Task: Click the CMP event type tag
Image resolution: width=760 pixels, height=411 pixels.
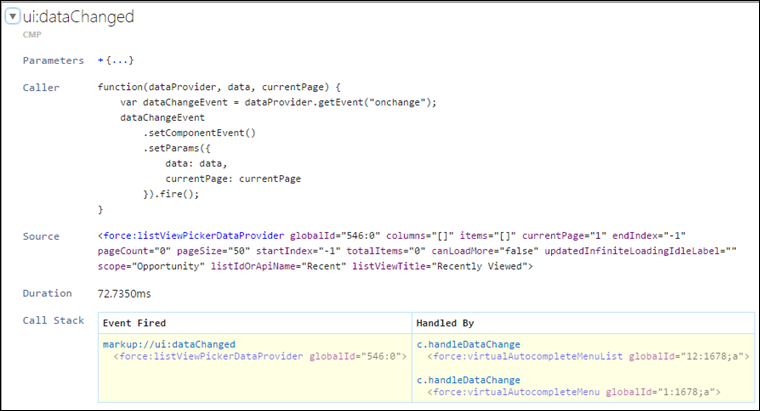Action: [32, 34]
